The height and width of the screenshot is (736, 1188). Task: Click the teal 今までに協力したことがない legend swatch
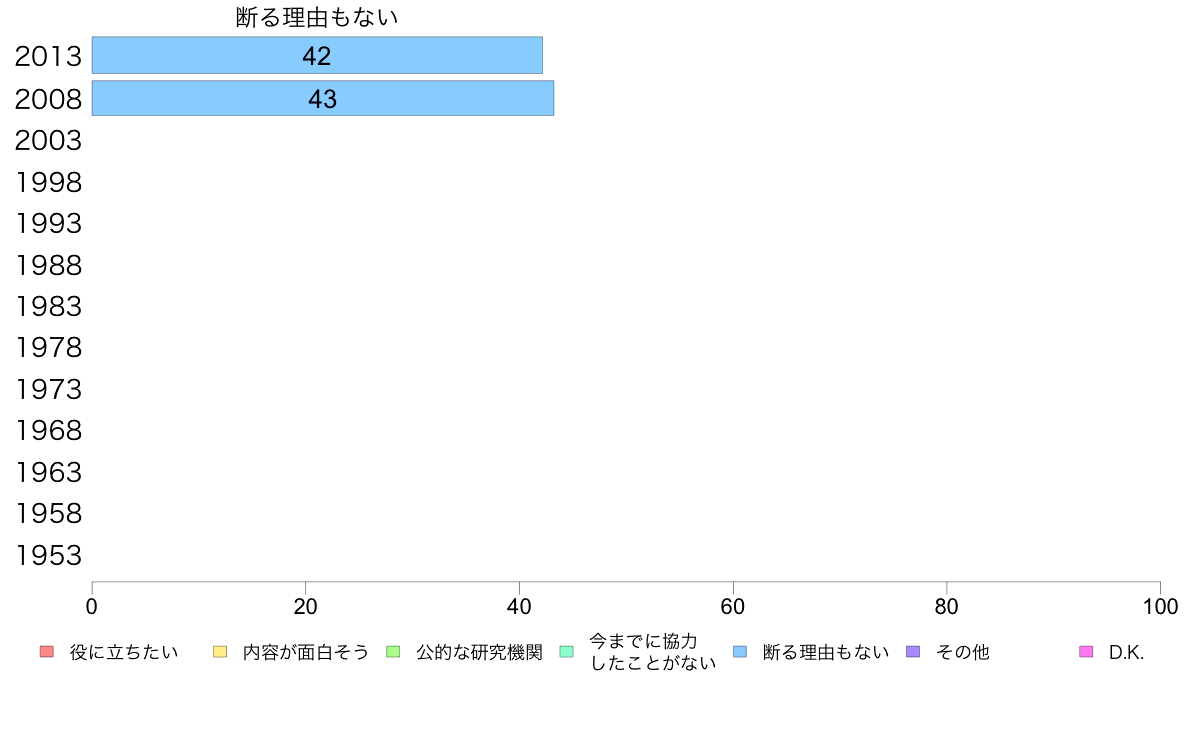(567, 652)
